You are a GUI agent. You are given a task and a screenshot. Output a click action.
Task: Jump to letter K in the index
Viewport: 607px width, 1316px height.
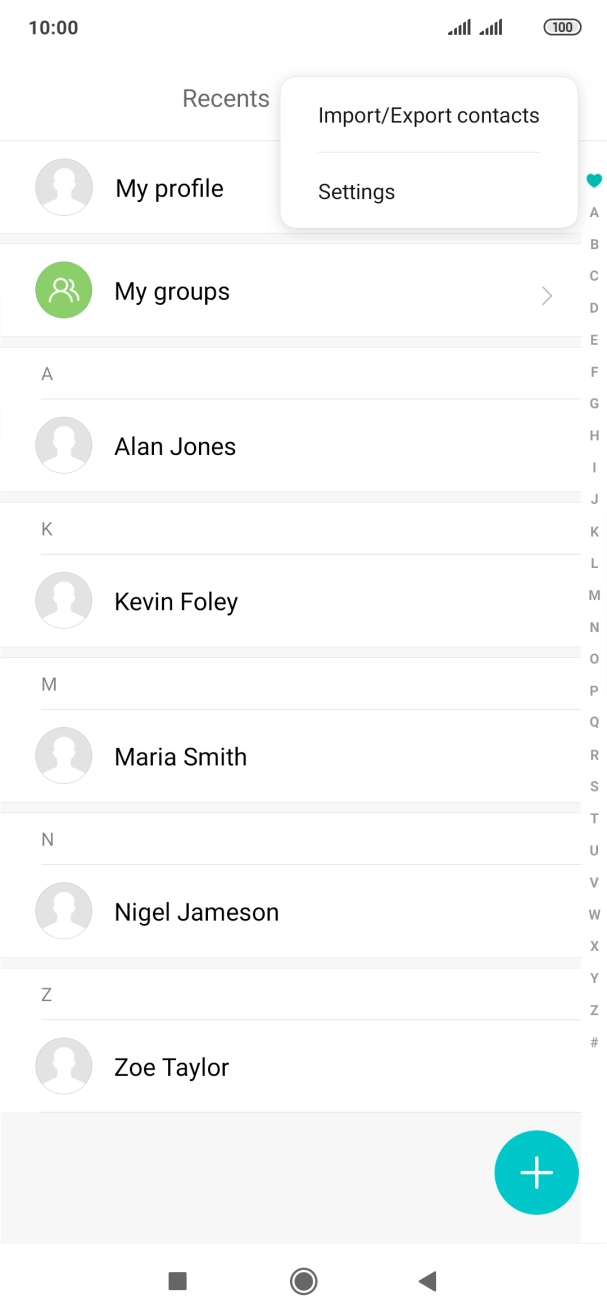point(594,531)
